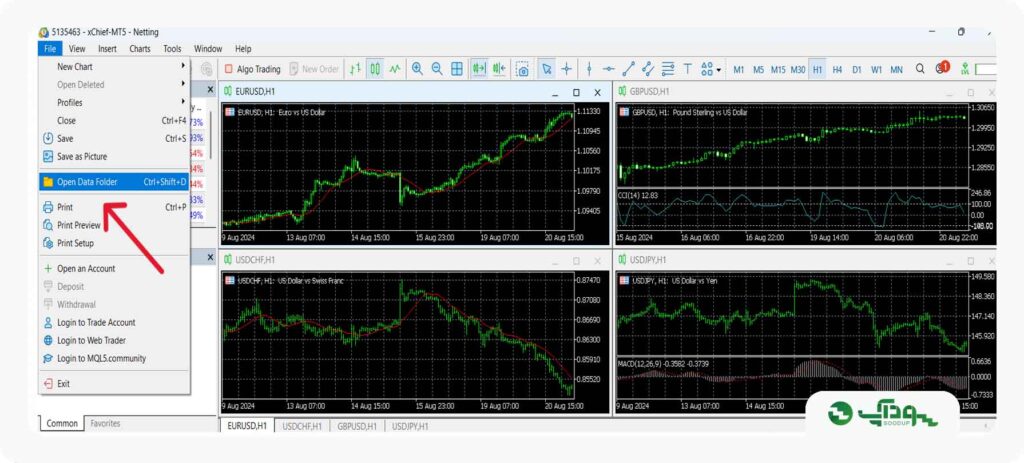Set timeframe to M1
1024x463 pixels.
(x=739, y=69)
